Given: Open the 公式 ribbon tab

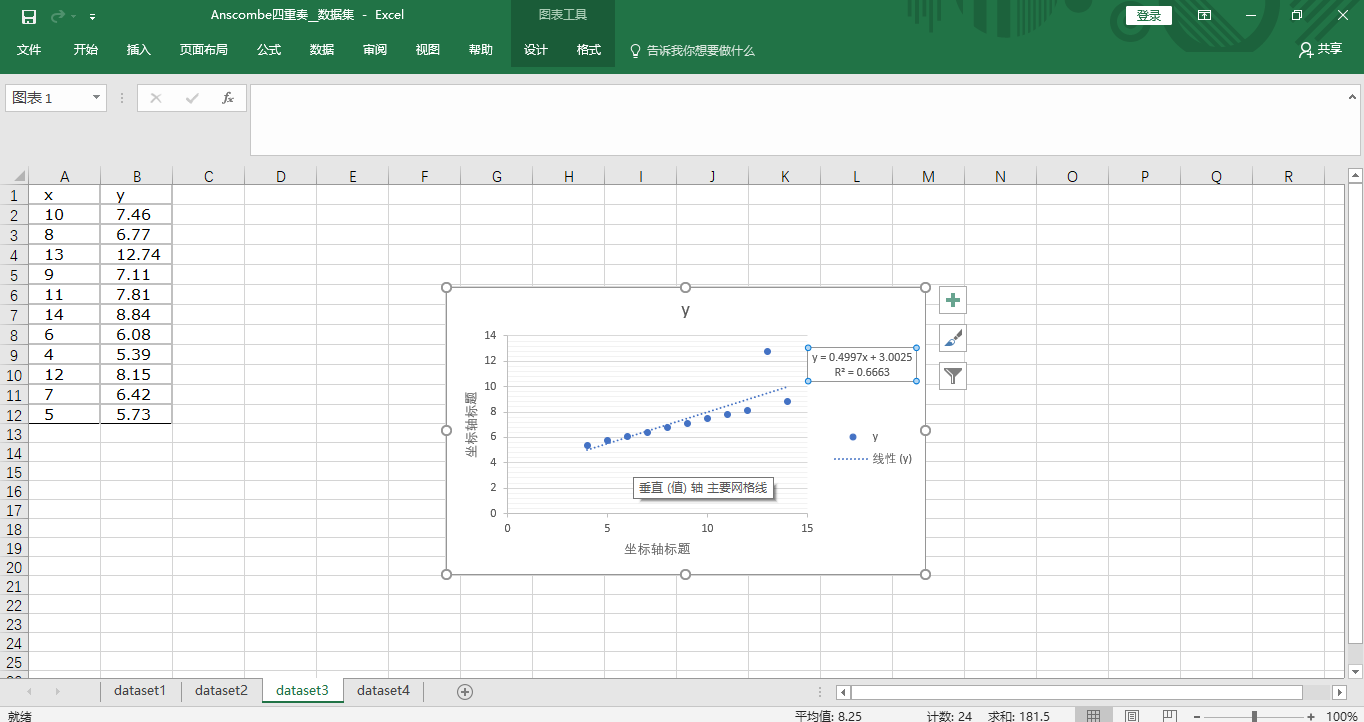Looking at the screenshot, I should (269, 50).
